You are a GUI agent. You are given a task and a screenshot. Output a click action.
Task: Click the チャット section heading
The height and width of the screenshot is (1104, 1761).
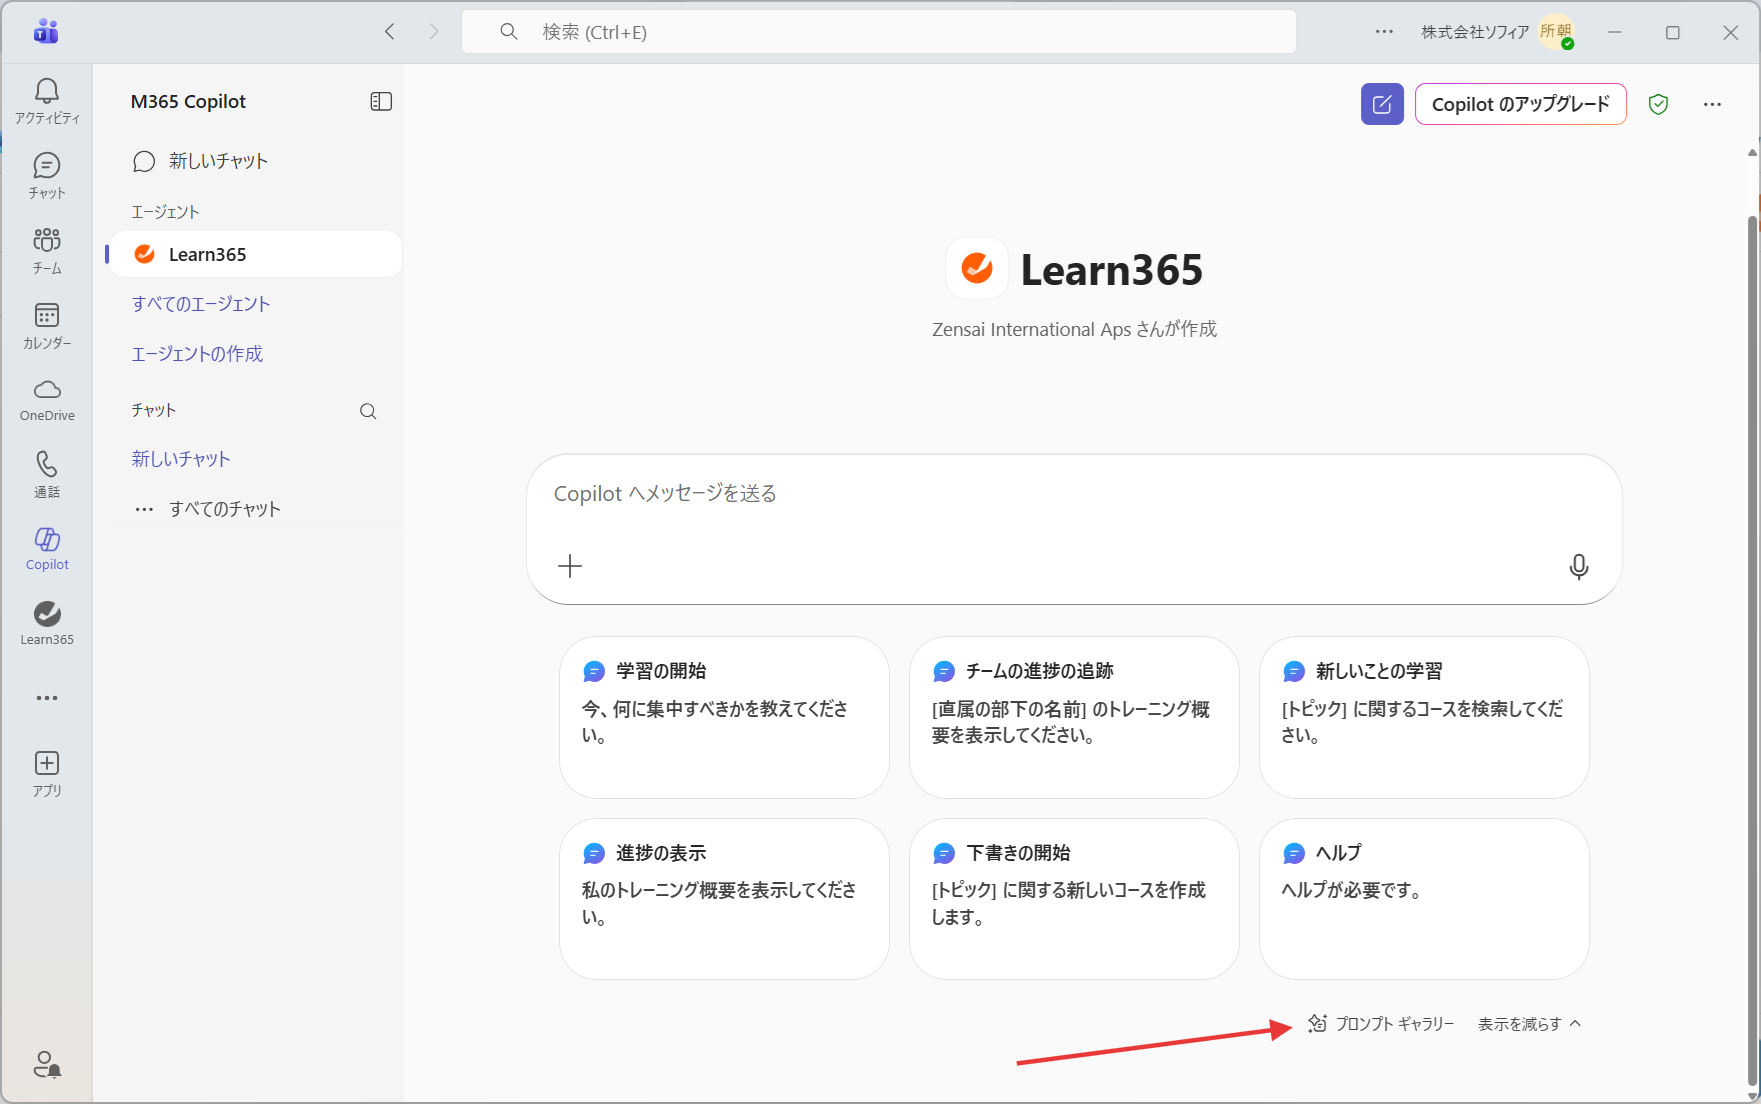[154, 410]
